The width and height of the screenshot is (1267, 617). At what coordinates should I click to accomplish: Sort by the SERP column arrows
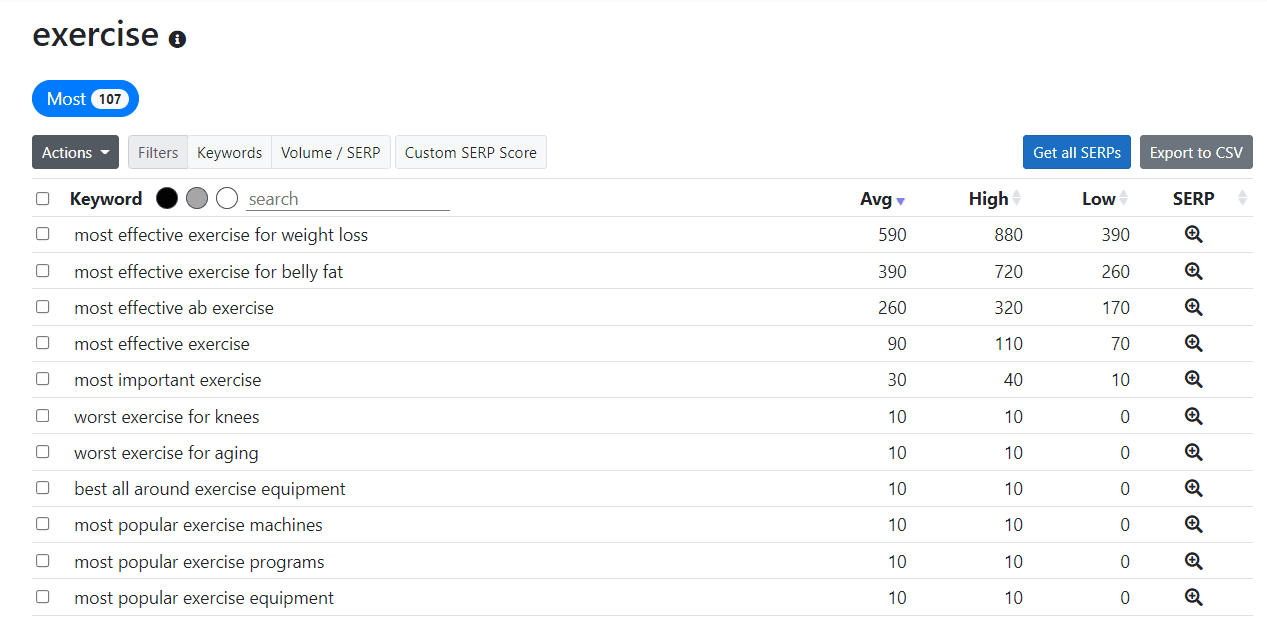1242,198
